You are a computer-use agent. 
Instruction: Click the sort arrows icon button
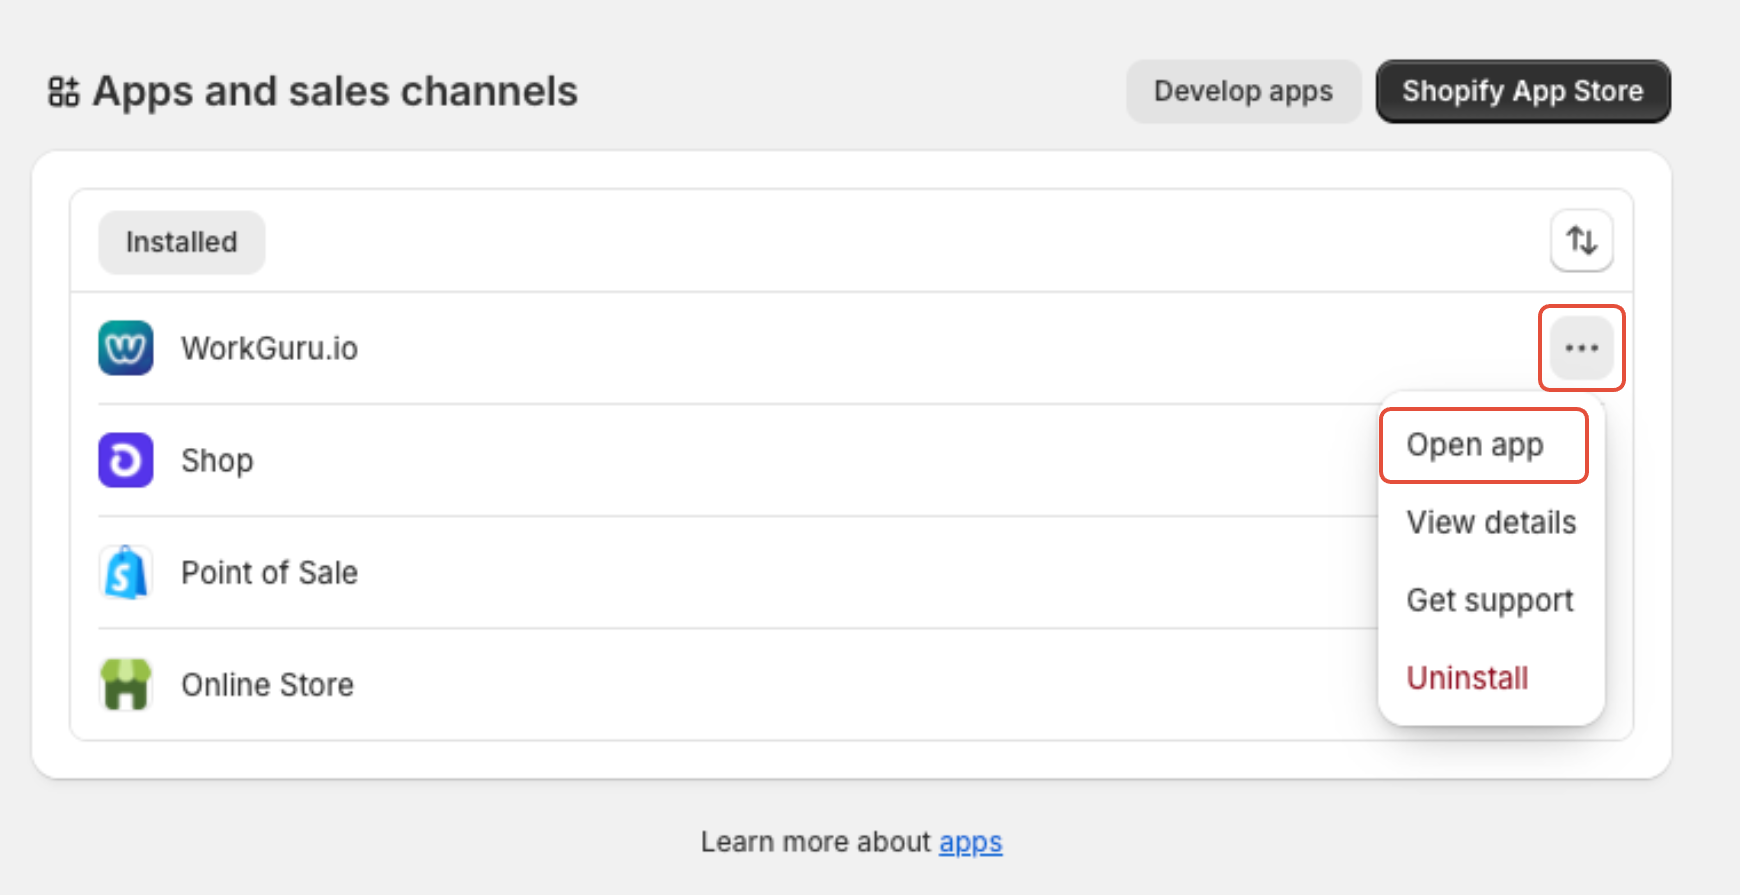coord(1582,240)
